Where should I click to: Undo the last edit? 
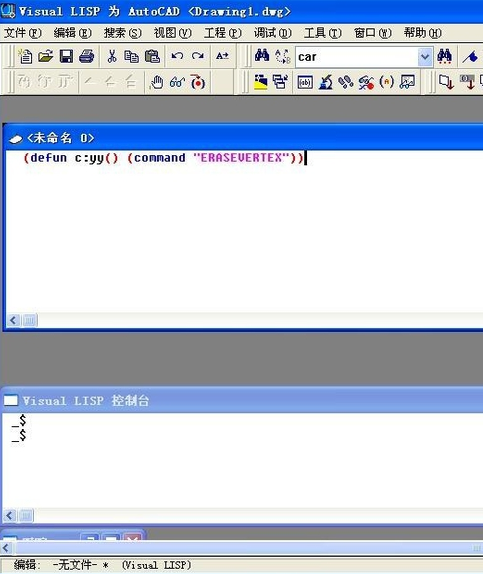tap(177, 56)
